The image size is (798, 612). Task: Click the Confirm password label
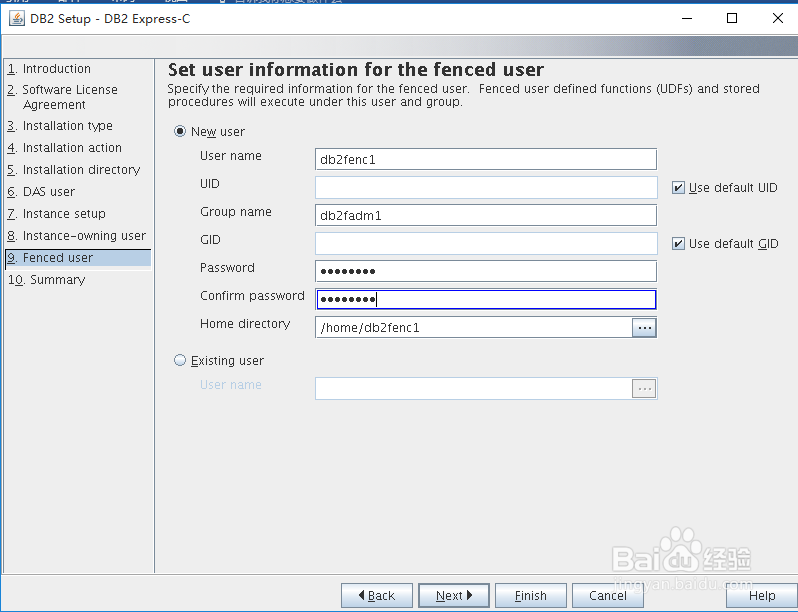pyautogui.click(x=252, y=296)
